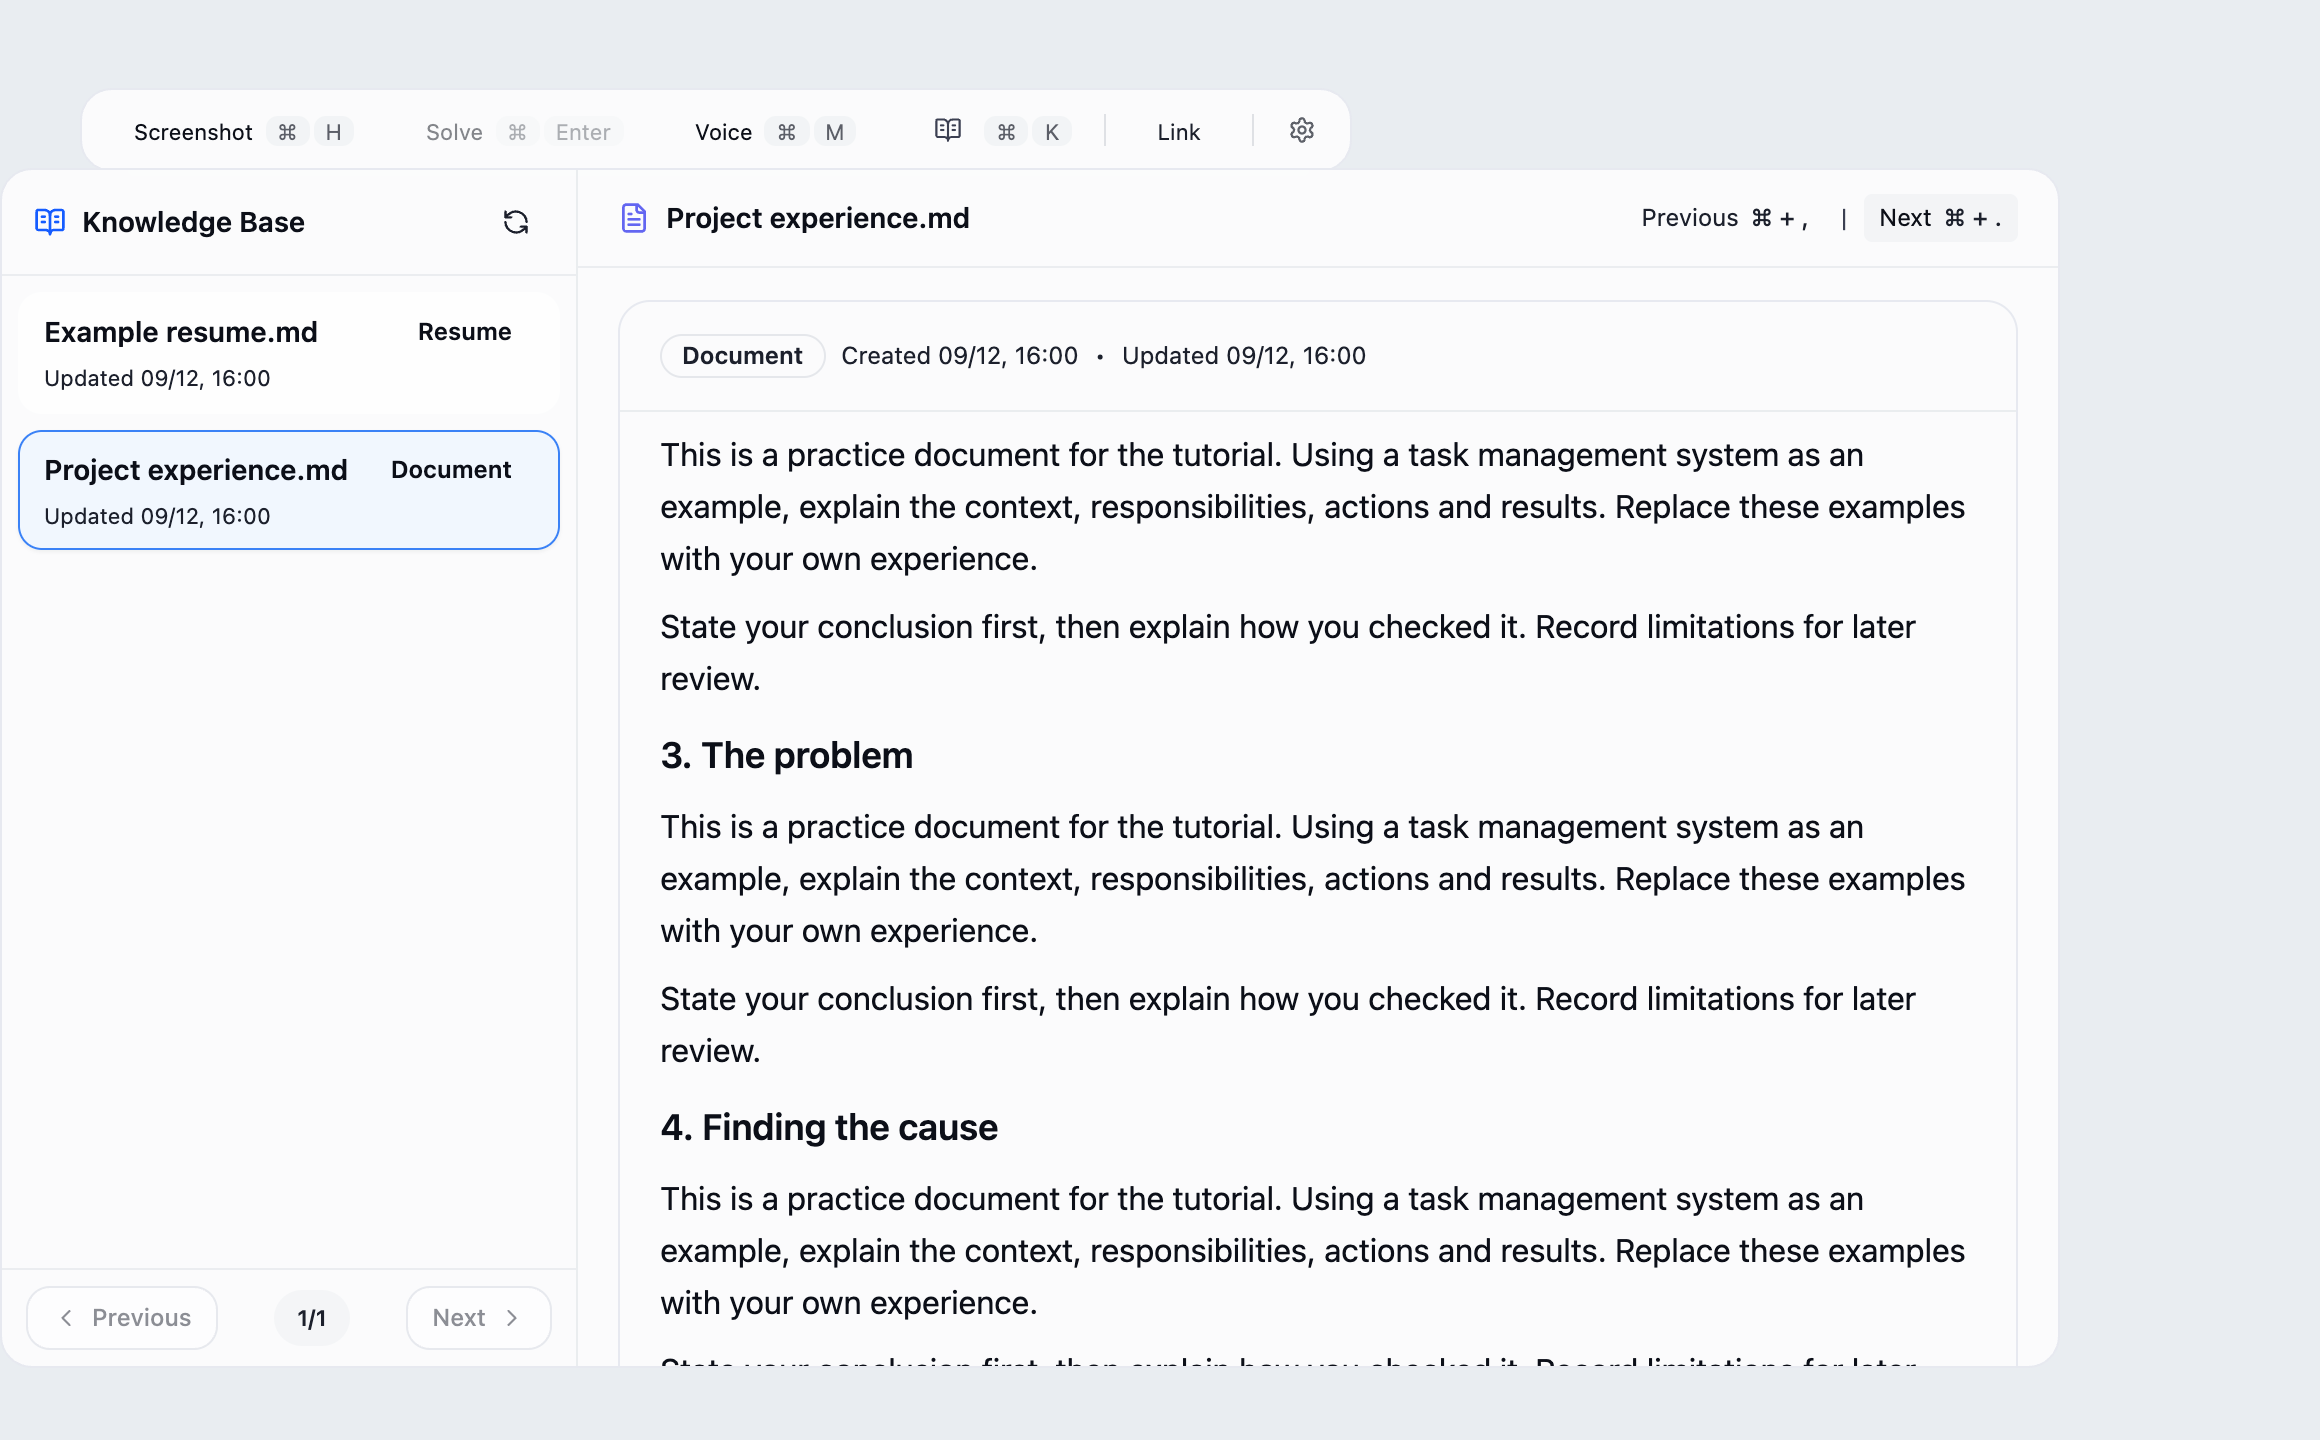Click the Knowledge Base header book icon

[x=50, y=222]
